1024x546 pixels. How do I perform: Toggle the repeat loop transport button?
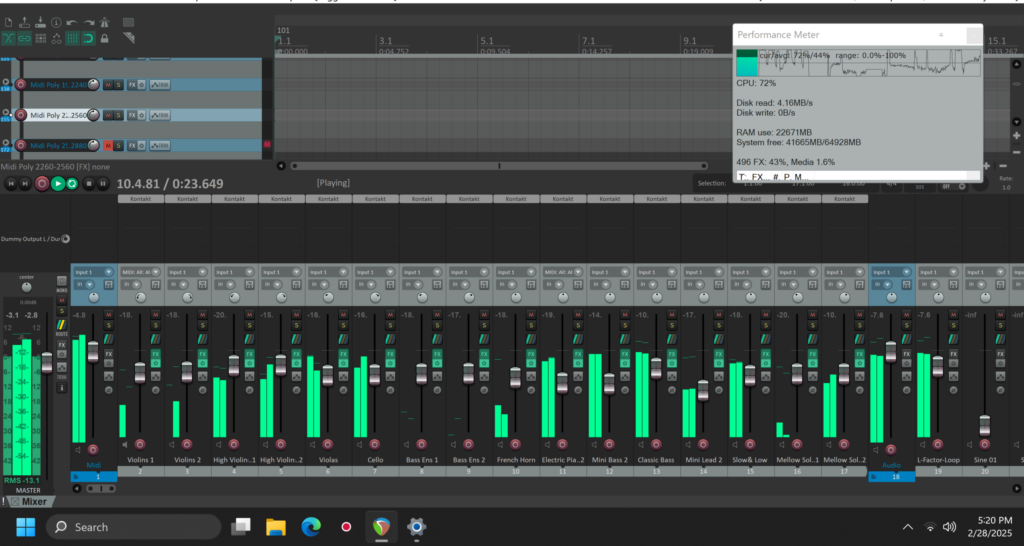72,184
